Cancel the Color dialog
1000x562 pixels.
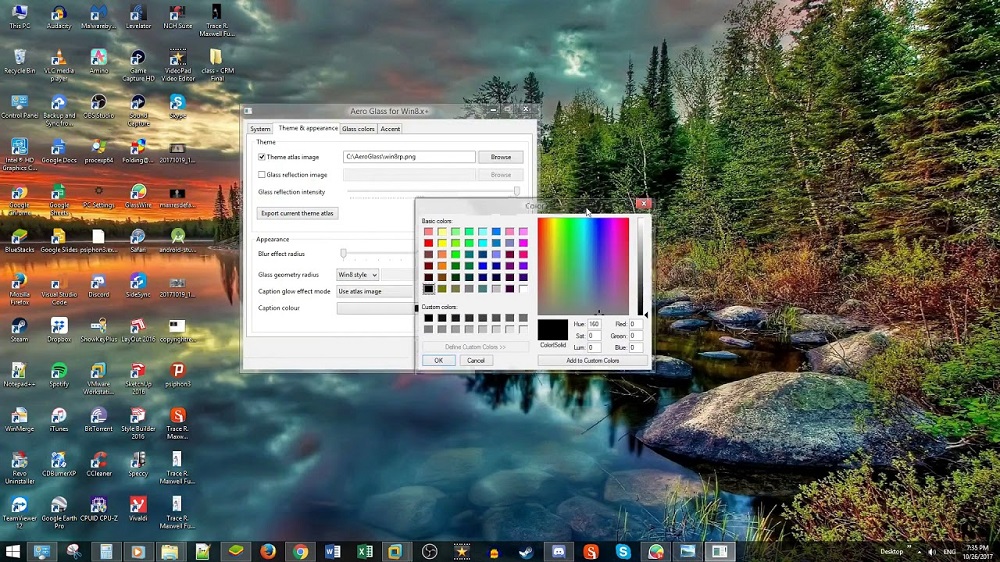point(476,360)
